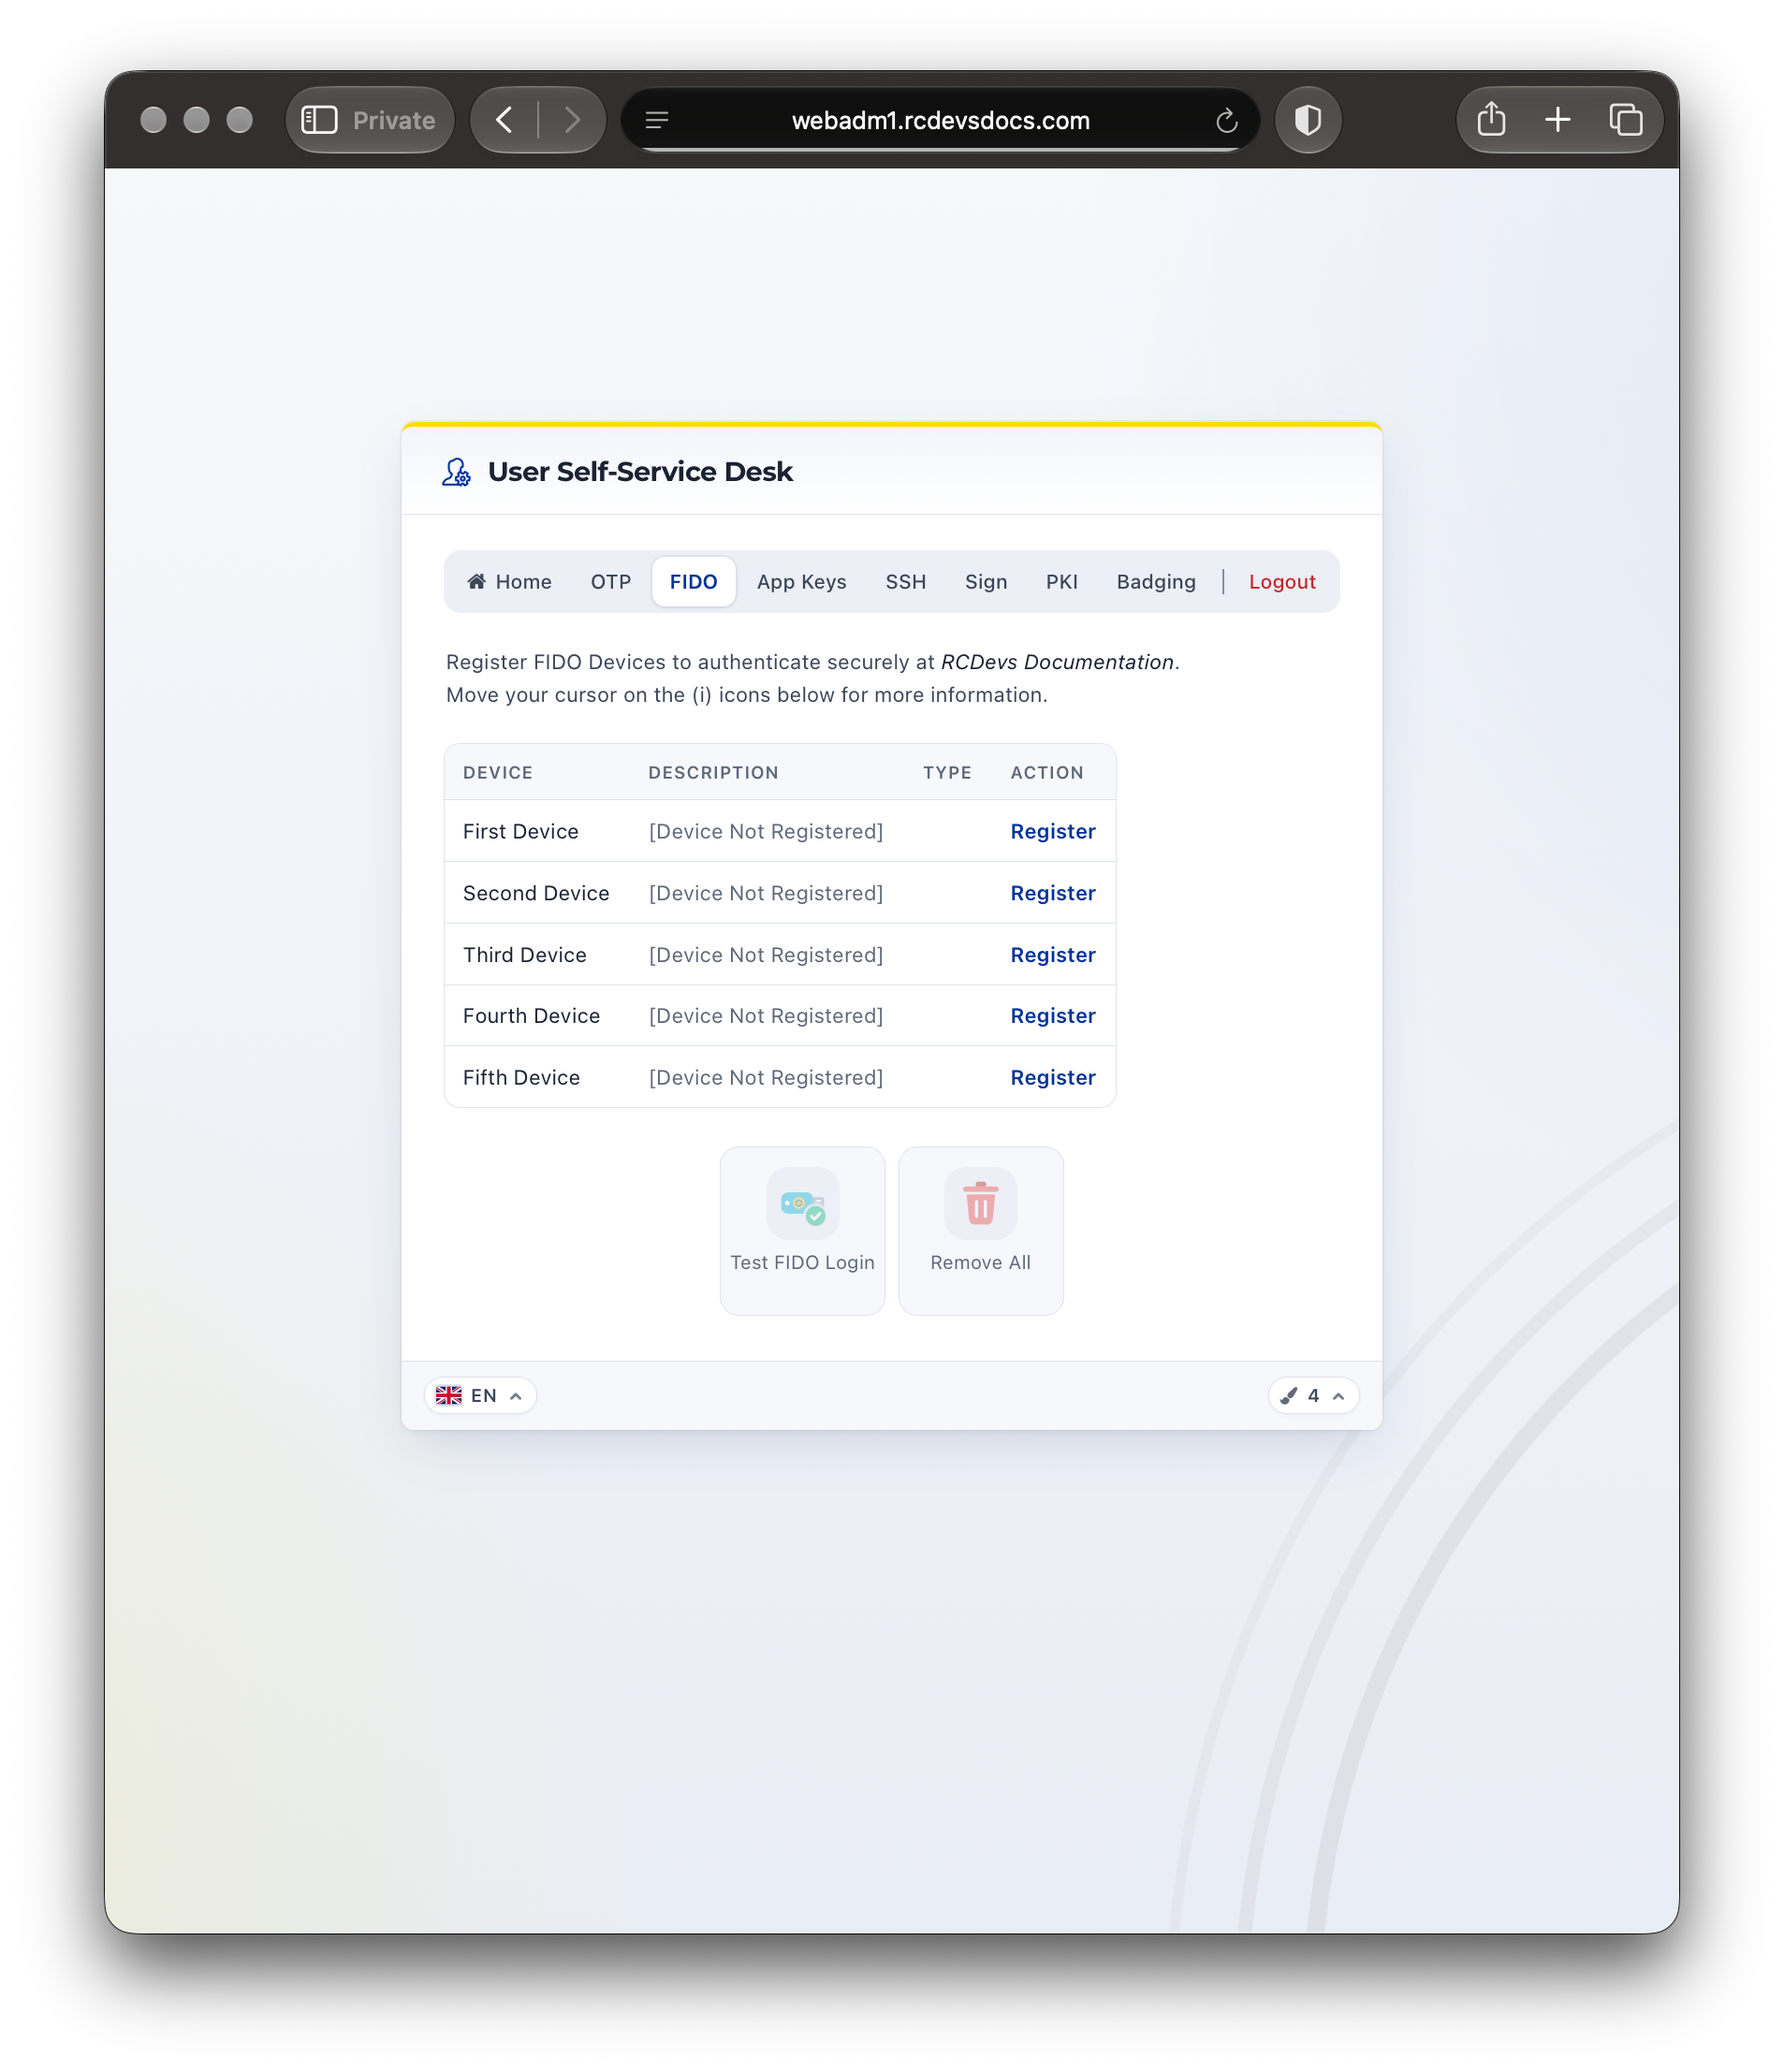This screenshot has width=1784, height=2072.
Task: Click the Test FIDO Login icon
Action: coord(802,1203)
